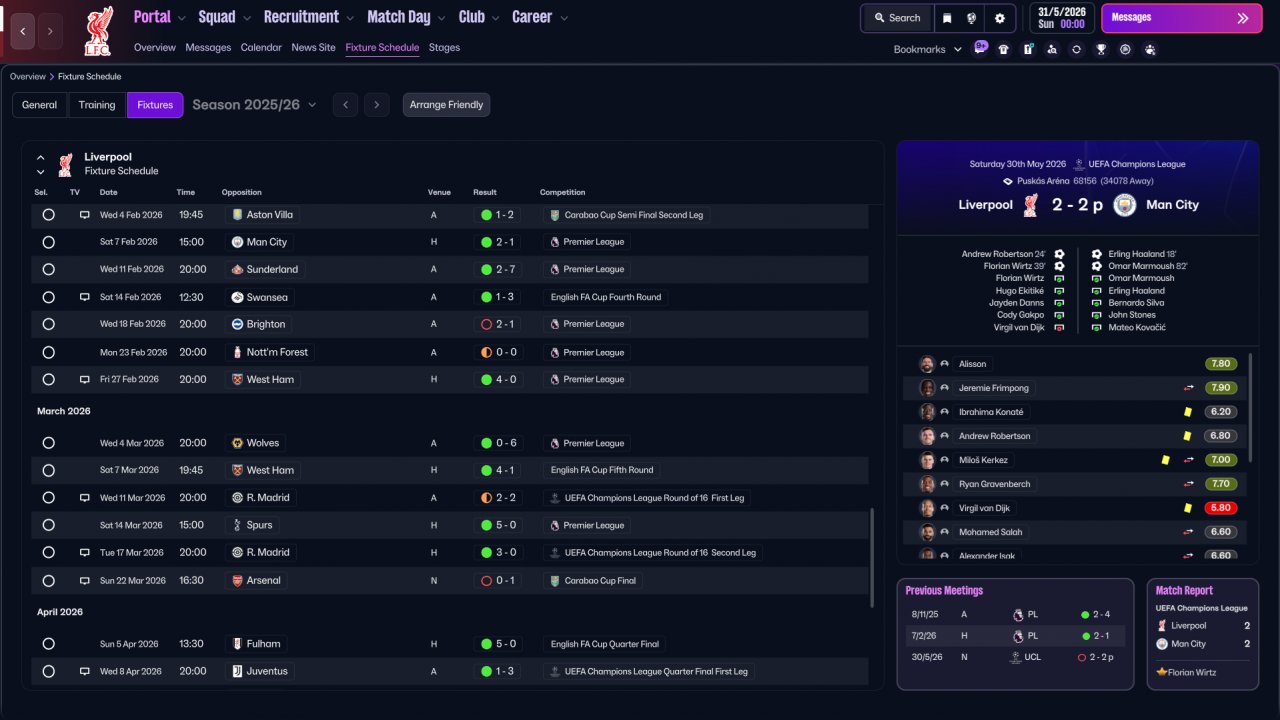This screenshot has height=720, width=1280.
Task: Select the Man City fixture radio button
Action: point(48,242)
